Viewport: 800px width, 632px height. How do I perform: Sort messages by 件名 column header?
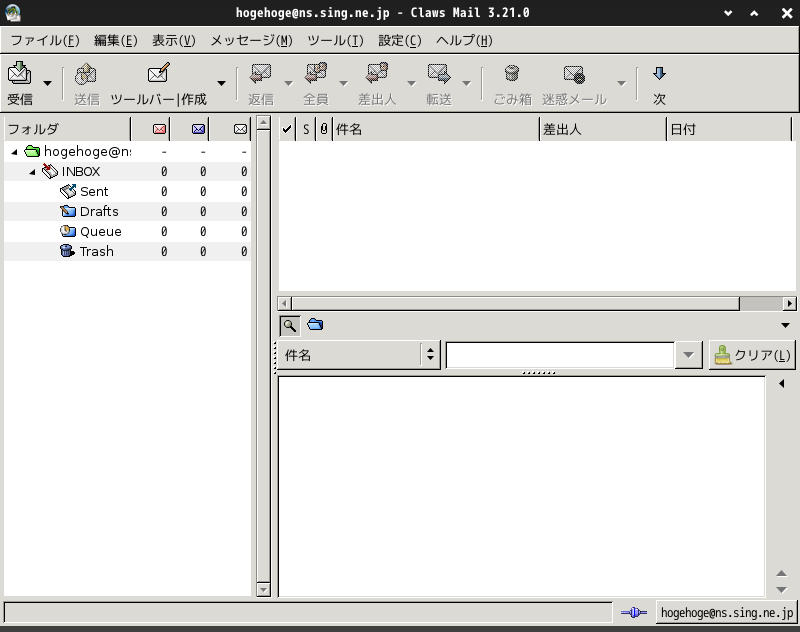pyautogui.click(x=436, y=129)
